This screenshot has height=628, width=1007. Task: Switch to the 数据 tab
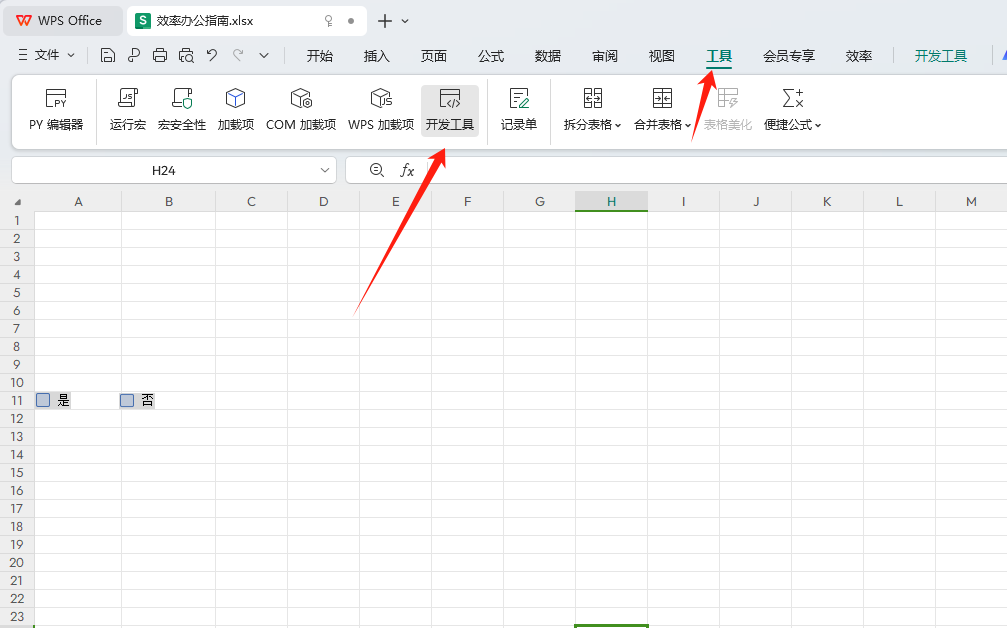click(x=548, y=56)
